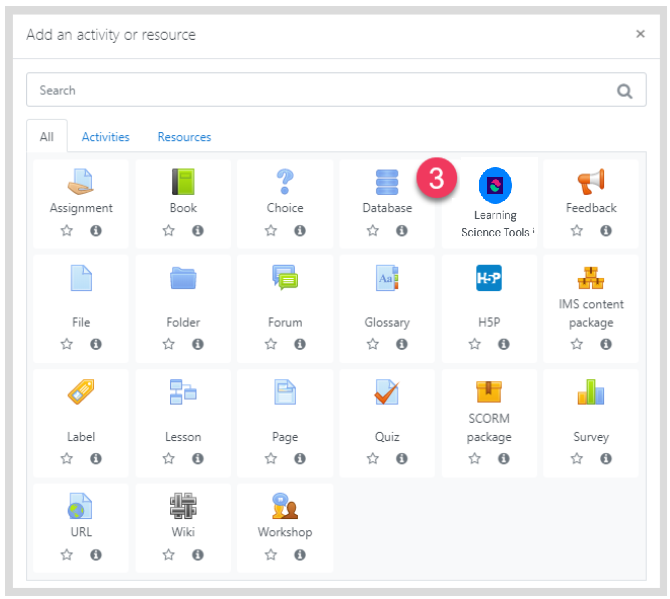Choose the Learning Science Tools icon
The width and height of the screenshot is (670, 599).
tap(495, 185)
